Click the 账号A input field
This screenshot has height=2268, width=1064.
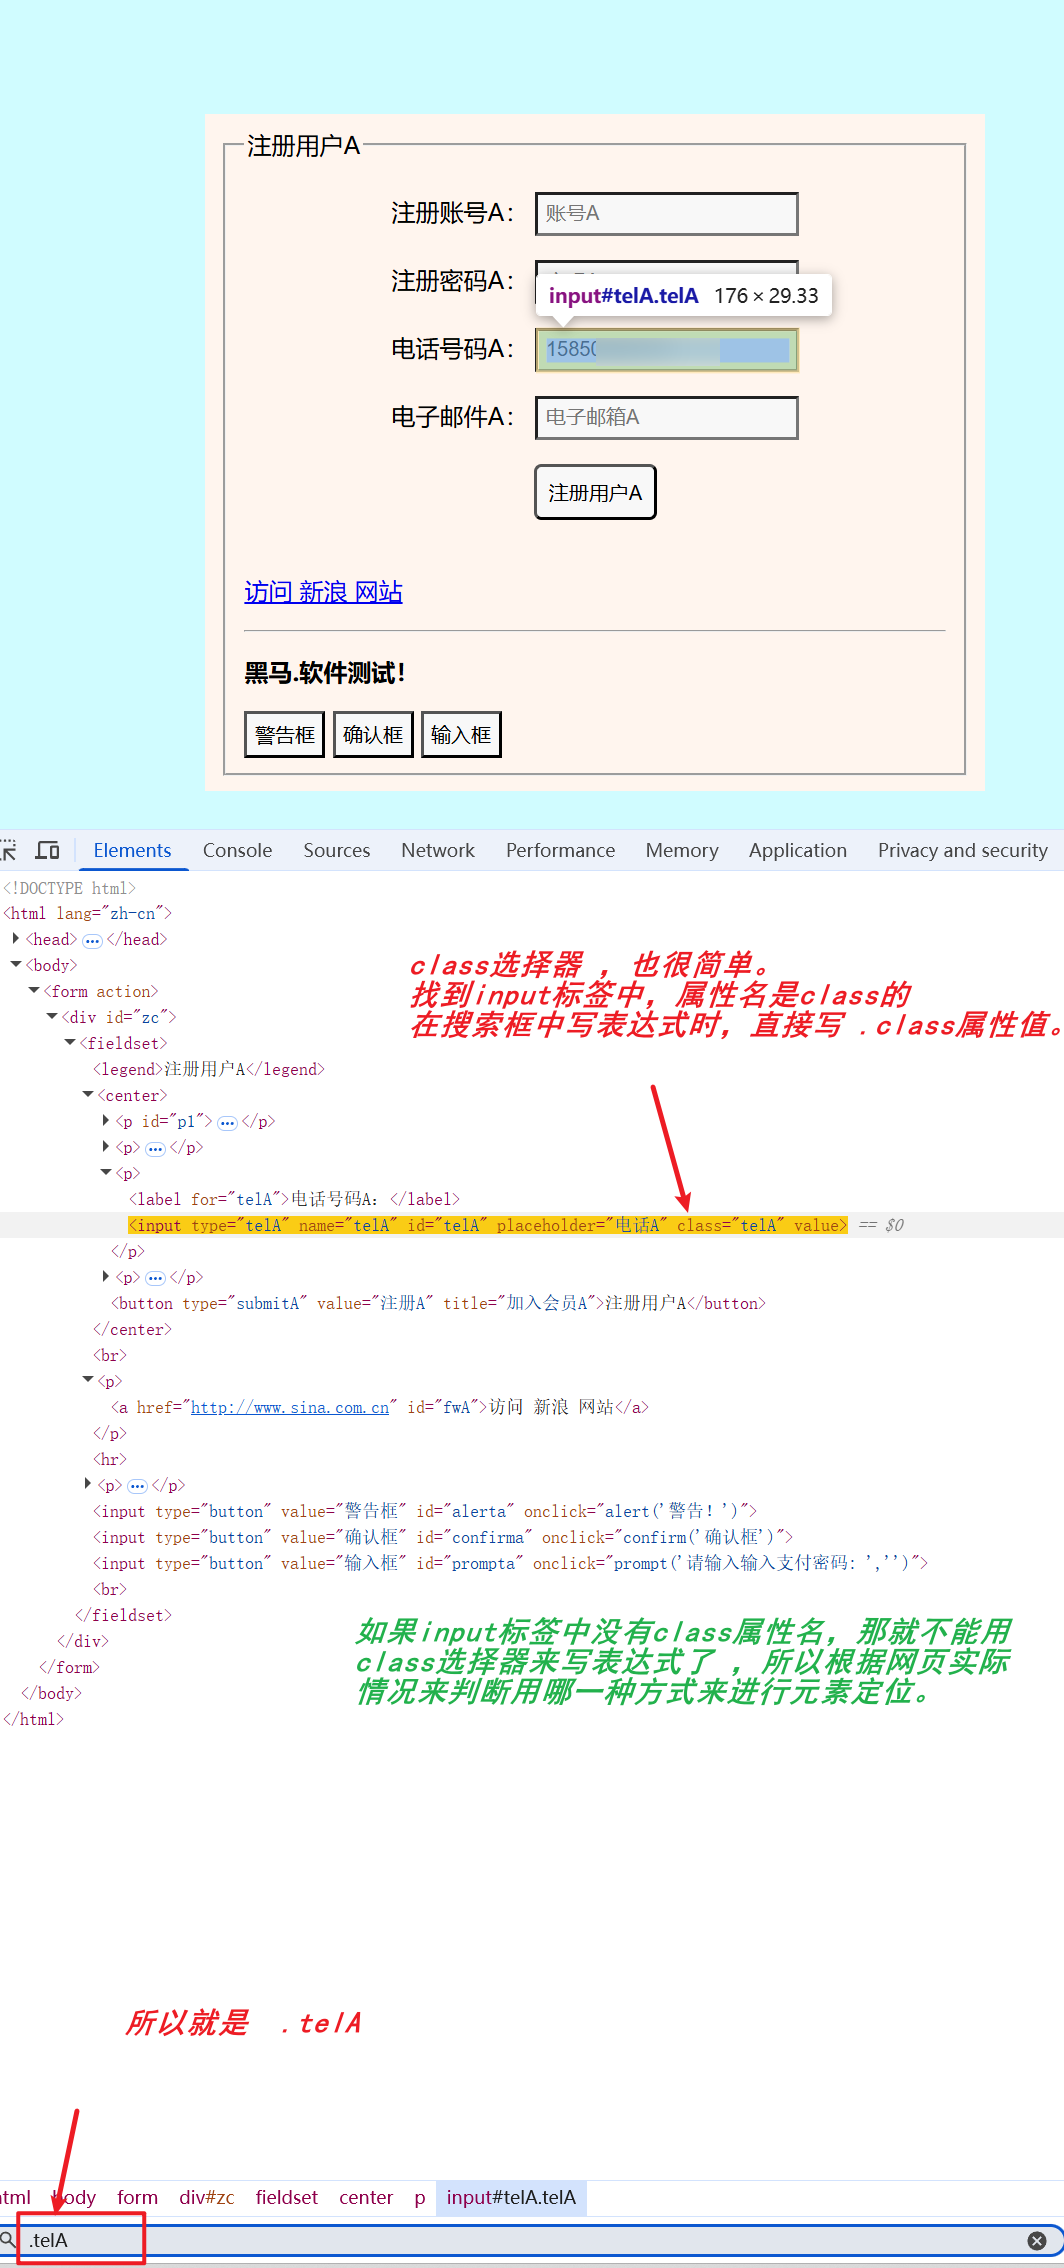click(x=667, y=214)
